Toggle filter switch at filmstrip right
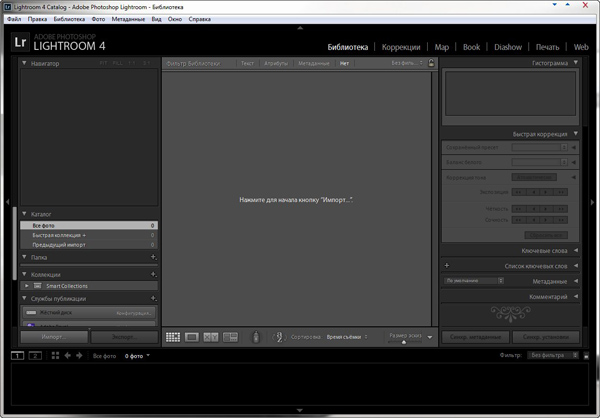Image resolution: width=600 pixels, height=418 pixels. pyautogui.click(x=586, y=356)
